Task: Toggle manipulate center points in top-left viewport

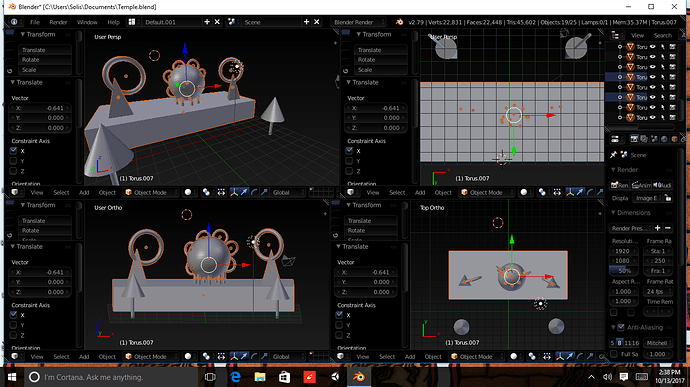Action: point(221,192)
